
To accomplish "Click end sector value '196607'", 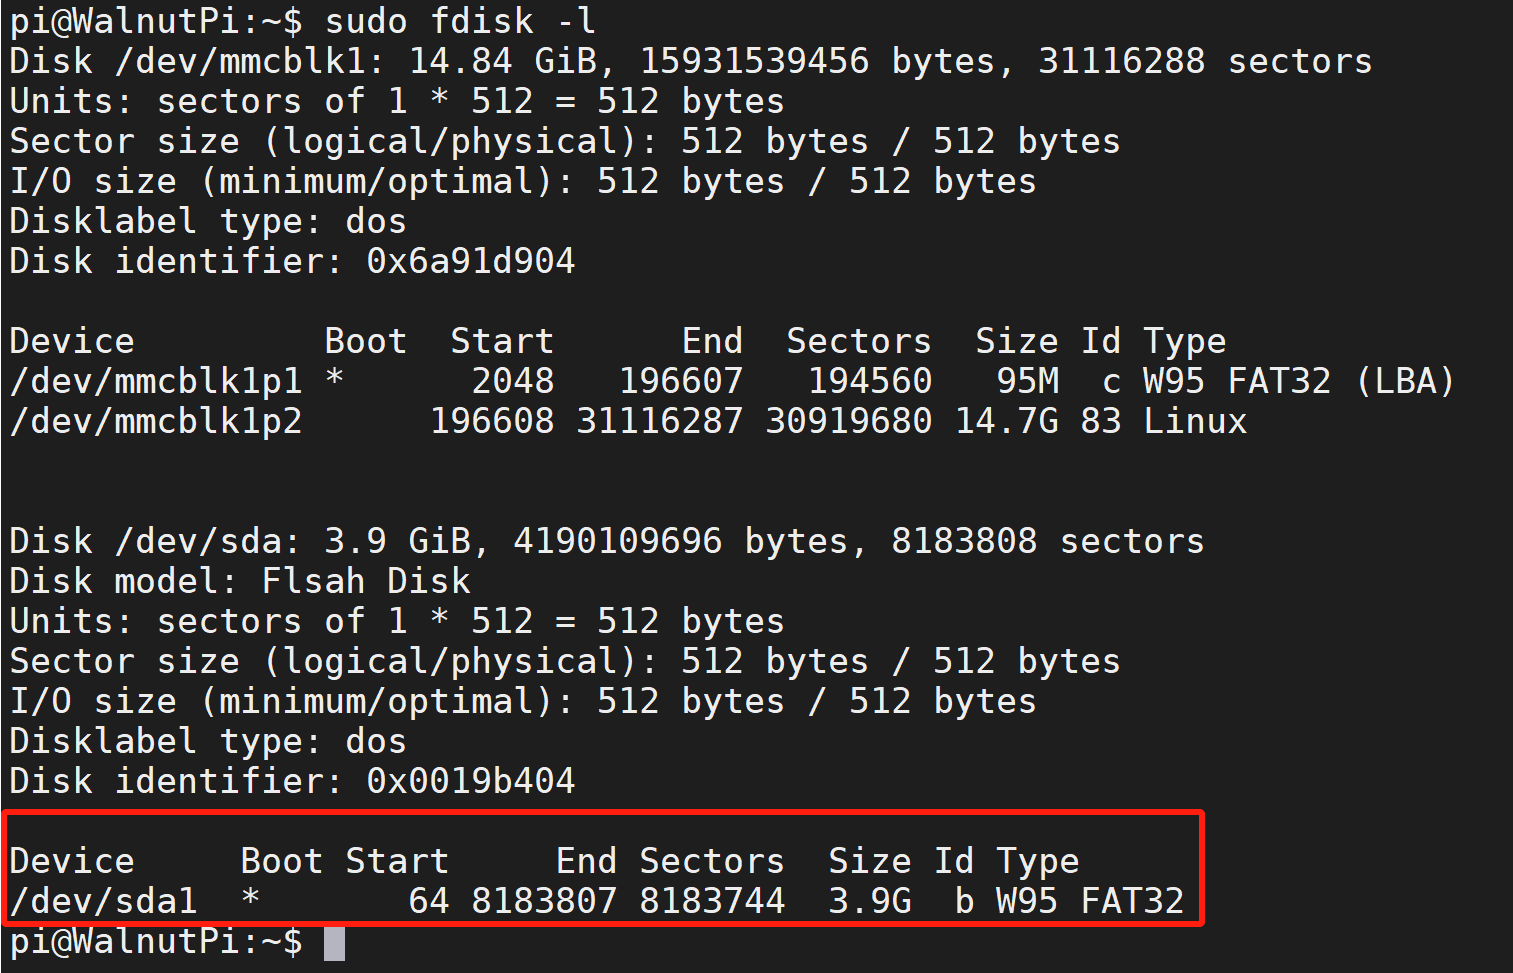I will click(x=681, y=381).
